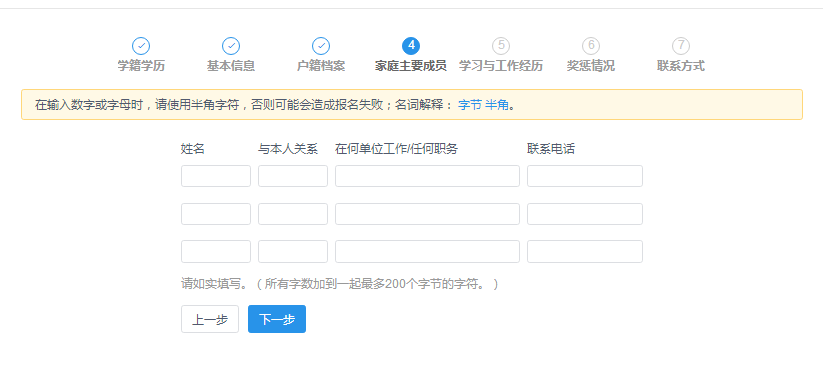The width and height of the screenshot is (823, 372).
Task: Focus the first row 与本人关系 field
Action: 293,176
